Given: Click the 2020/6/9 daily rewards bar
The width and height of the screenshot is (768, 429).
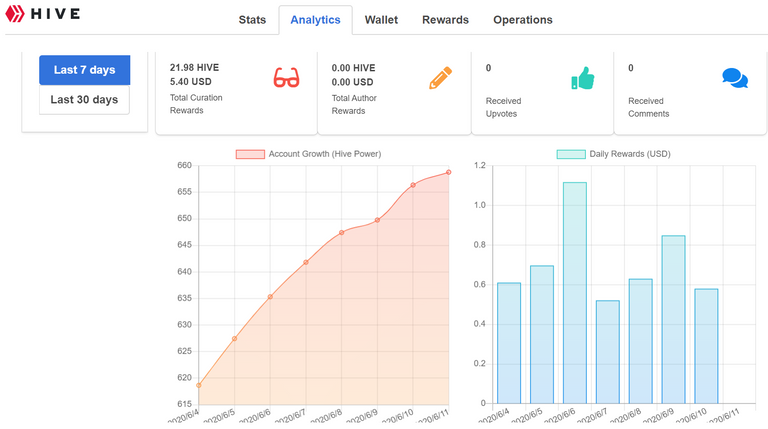Looking at the screenshot, I should click(673, 320).
